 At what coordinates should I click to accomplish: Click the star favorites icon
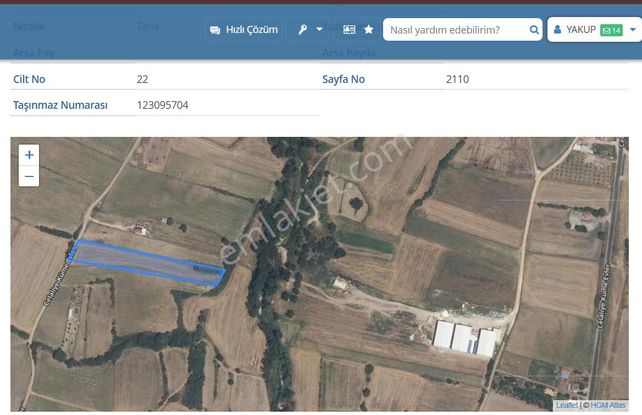[368, 29]
